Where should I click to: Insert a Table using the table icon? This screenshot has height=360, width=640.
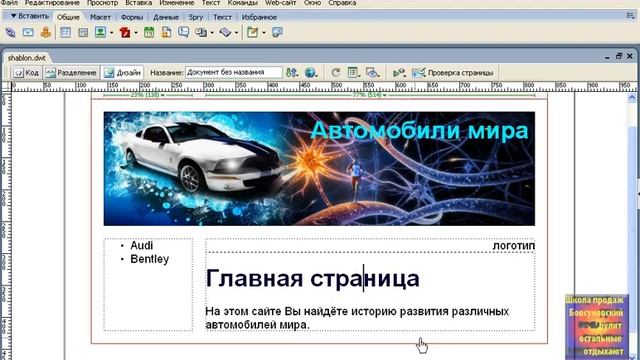(x=65, y=32)
